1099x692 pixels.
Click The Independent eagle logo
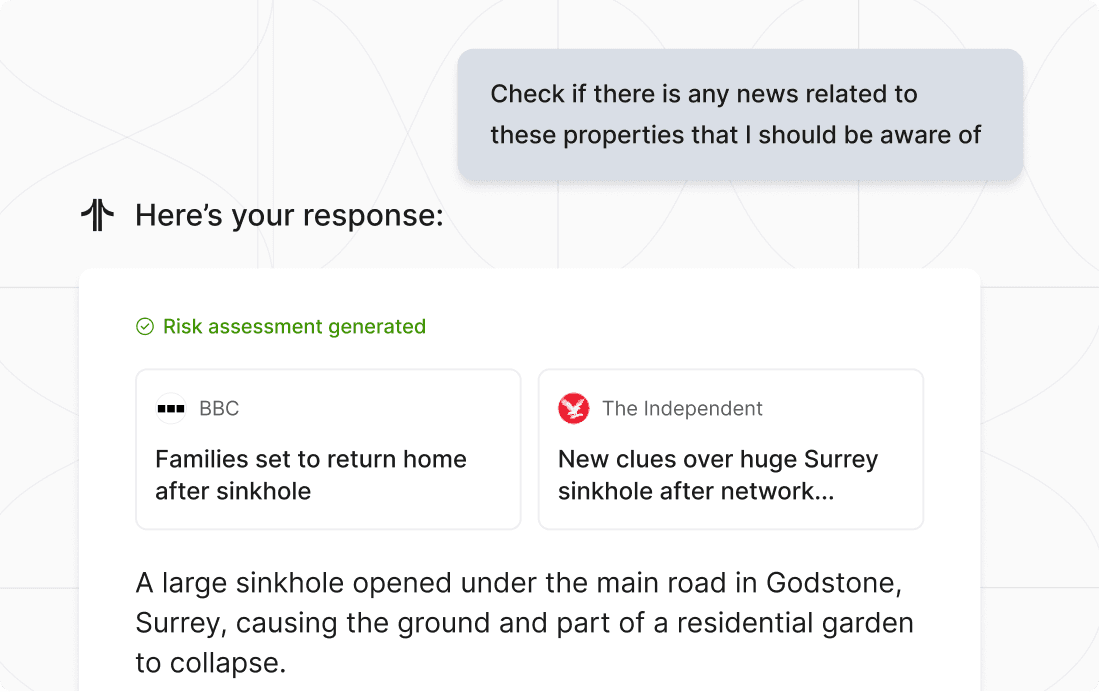(x=573, y=408)
